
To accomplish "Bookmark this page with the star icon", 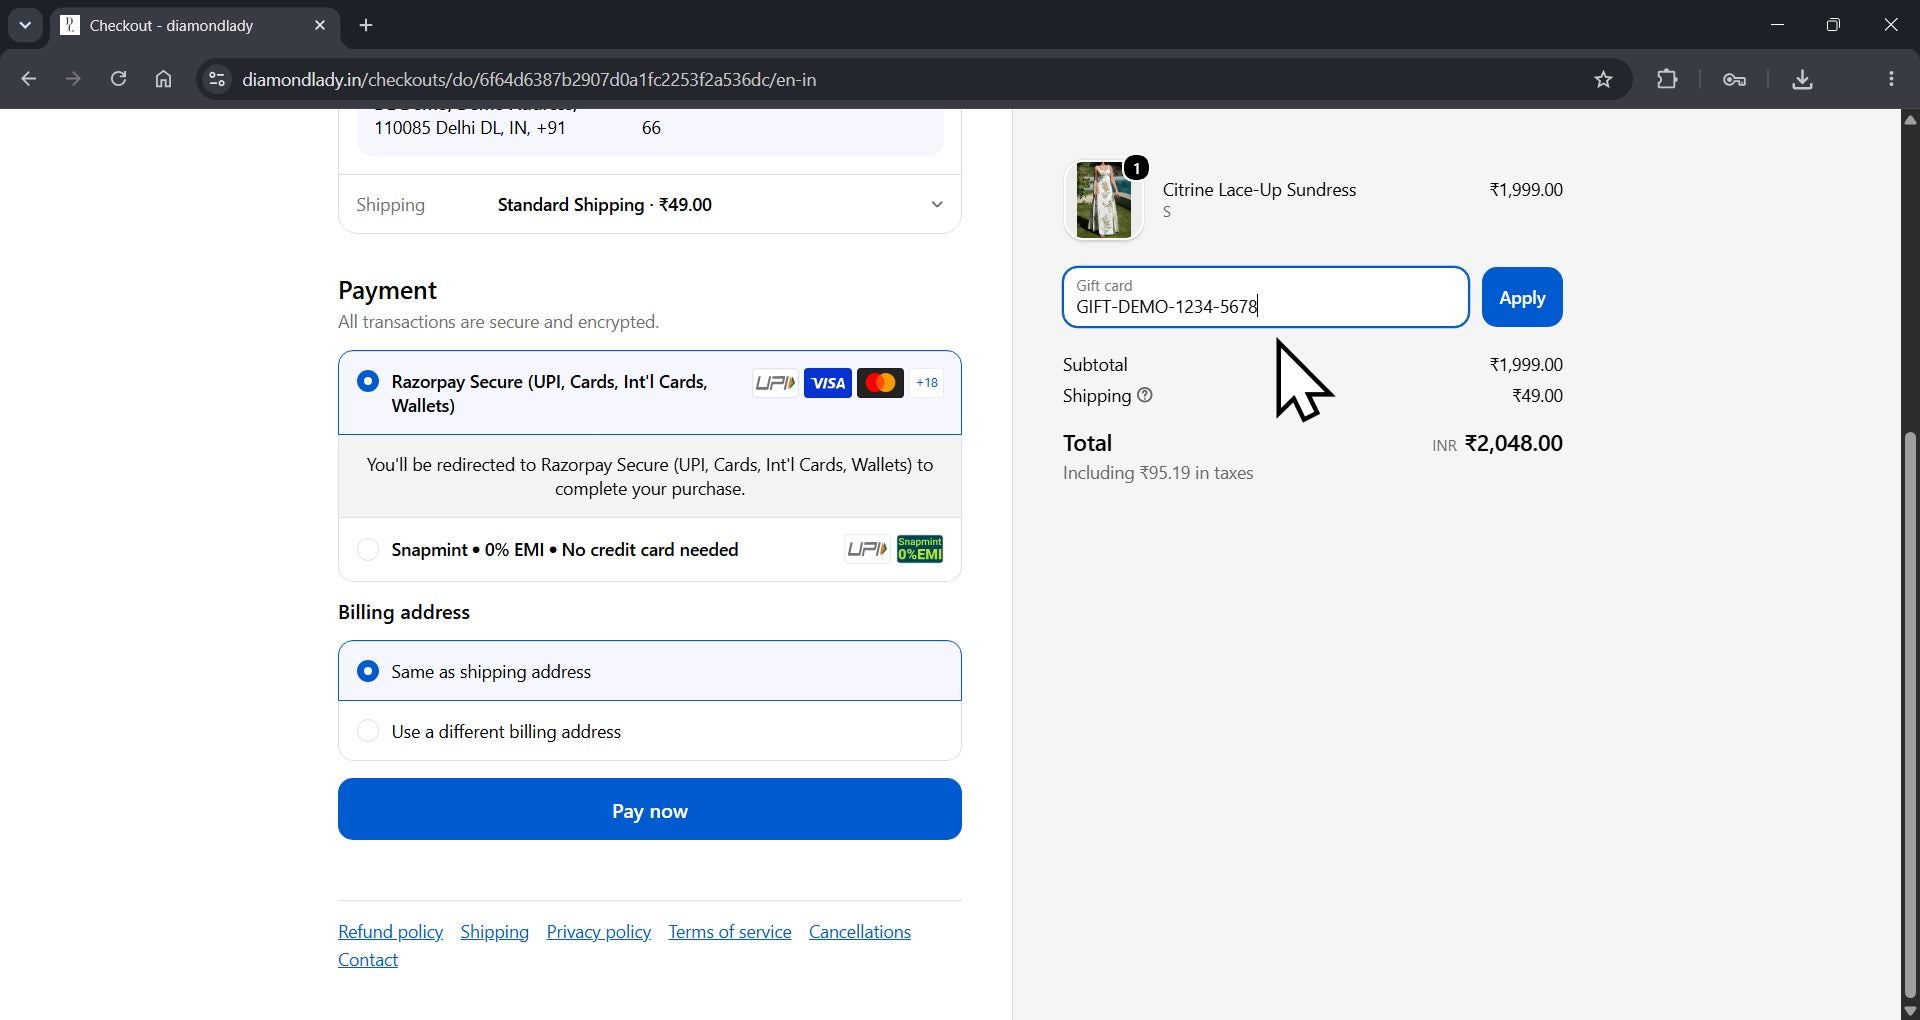I will point(1603,79).
